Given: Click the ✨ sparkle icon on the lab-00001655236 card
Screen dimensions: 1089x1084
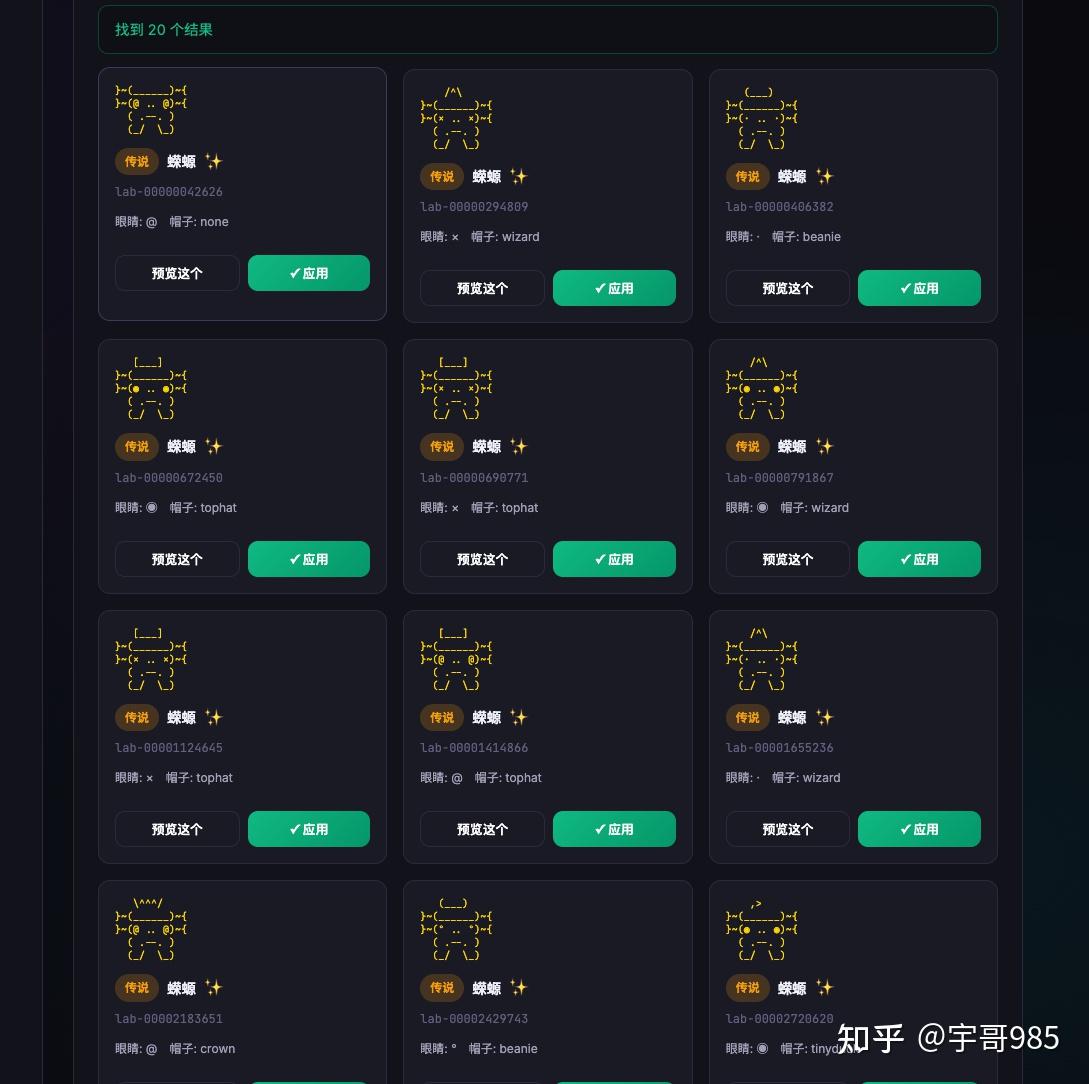Looking at the screenshot, I should 824,717.
